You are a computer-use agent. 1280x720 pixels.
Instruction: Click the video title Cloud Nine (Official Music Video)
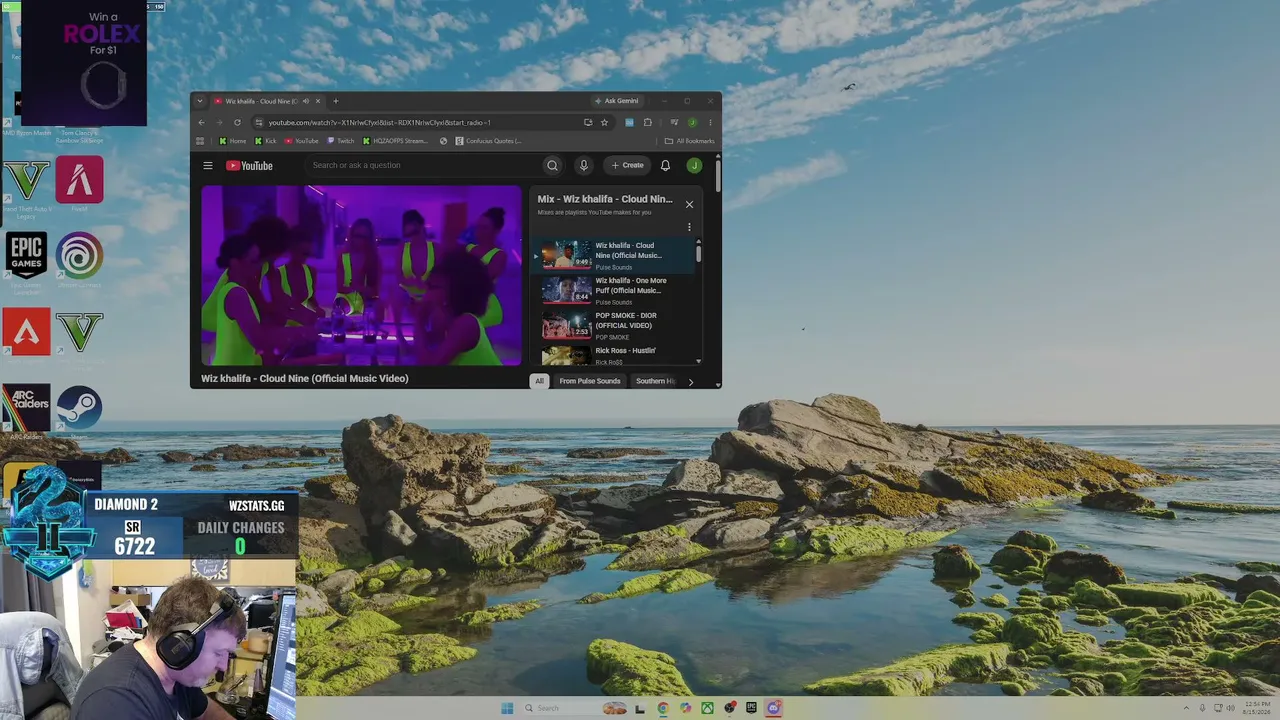tap(305, 378)
